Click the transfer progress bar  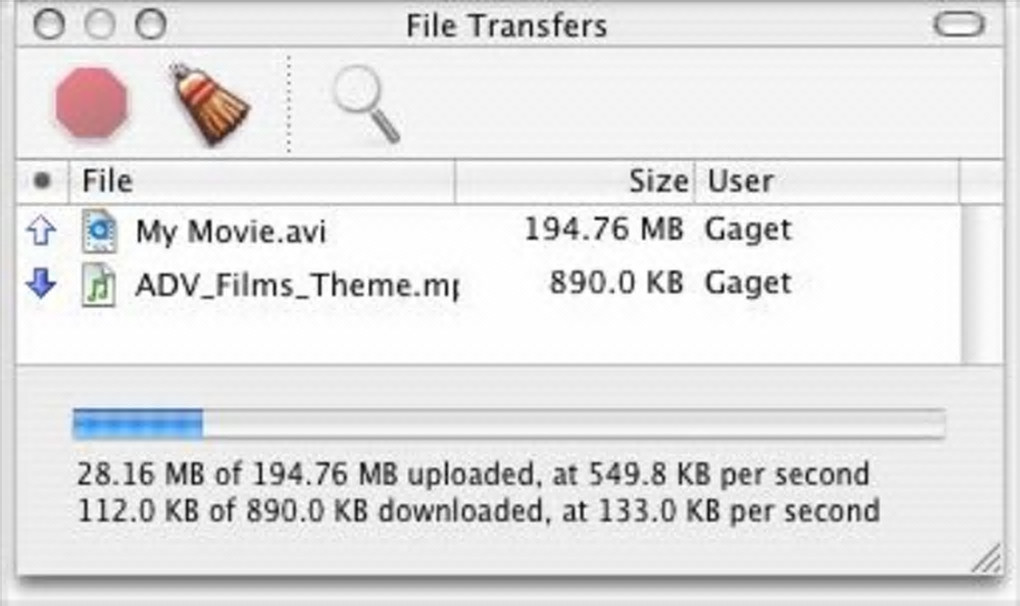pyautogui.click(x=508, y=424)
